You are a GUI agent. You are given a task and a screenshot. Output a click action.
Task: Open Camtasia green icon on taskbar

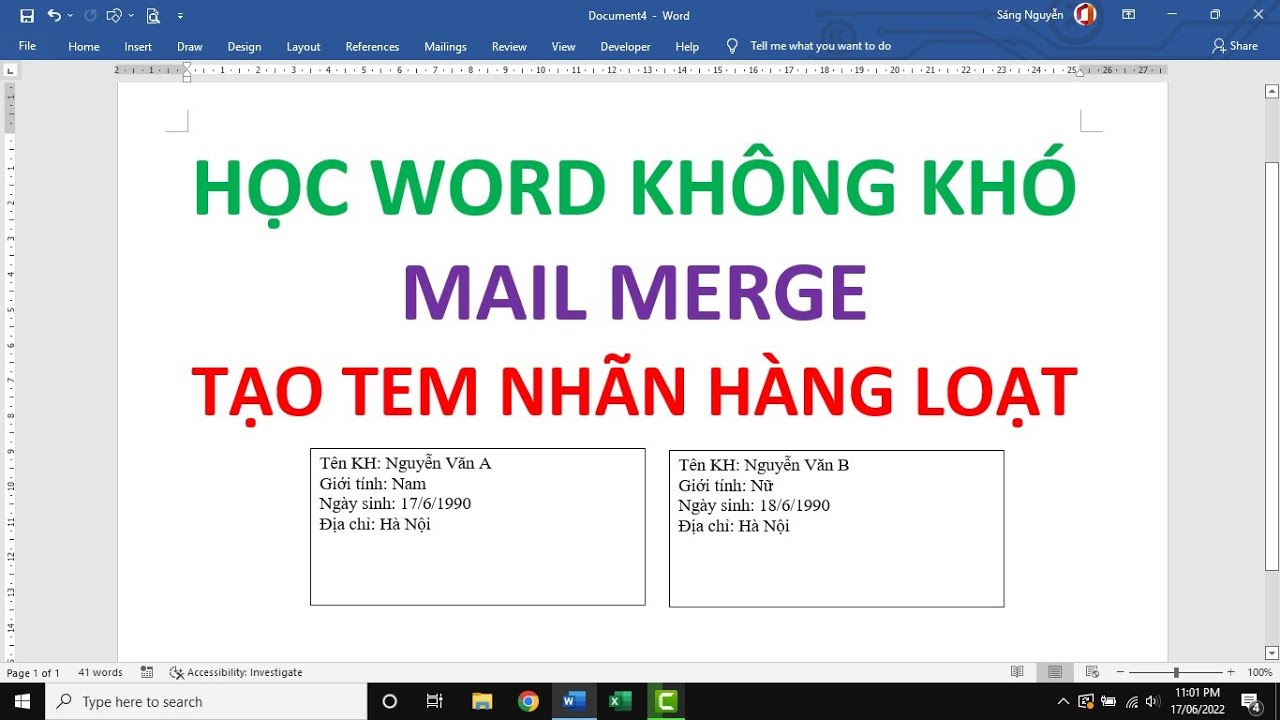coord(666,701)
